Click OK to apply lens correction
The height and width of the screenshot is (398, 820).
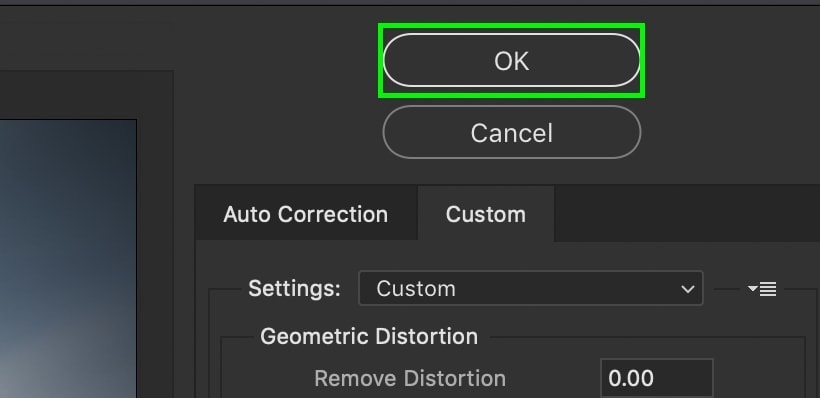511,60
